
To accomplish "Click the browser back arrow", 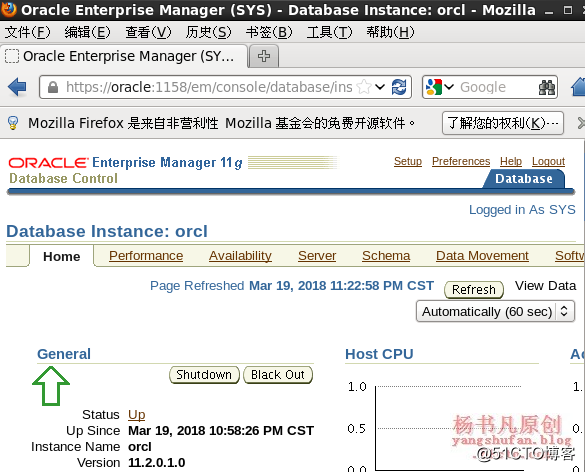I will coord(17,87).
